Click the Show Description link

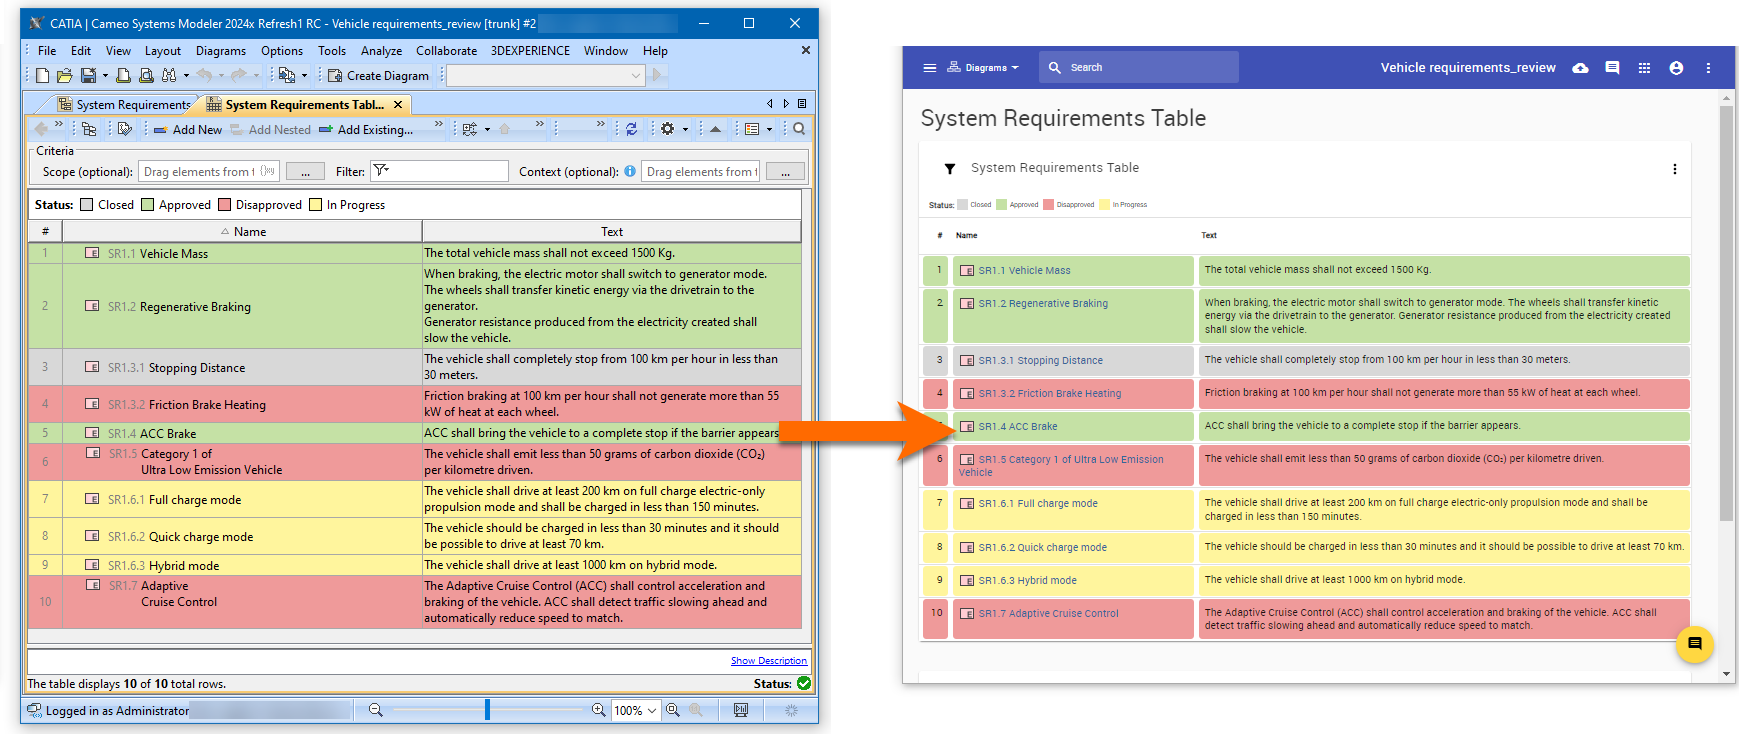(768, 661)
